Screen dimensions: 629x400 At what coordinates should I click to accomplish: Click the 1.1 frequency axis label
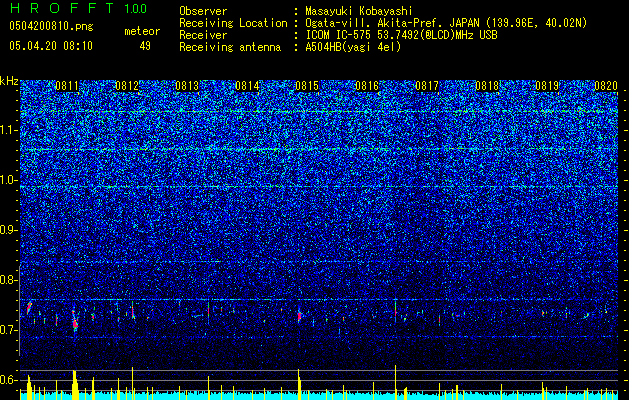point(8,130)
